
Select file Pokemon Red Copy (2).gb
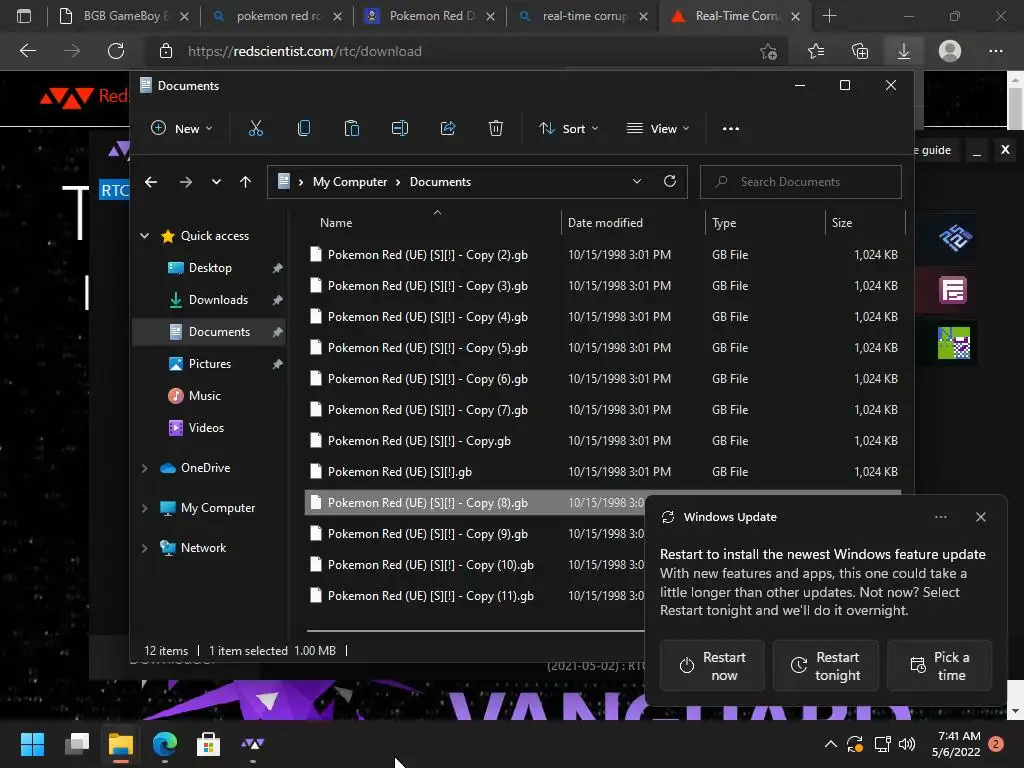[x=603, y=255]
